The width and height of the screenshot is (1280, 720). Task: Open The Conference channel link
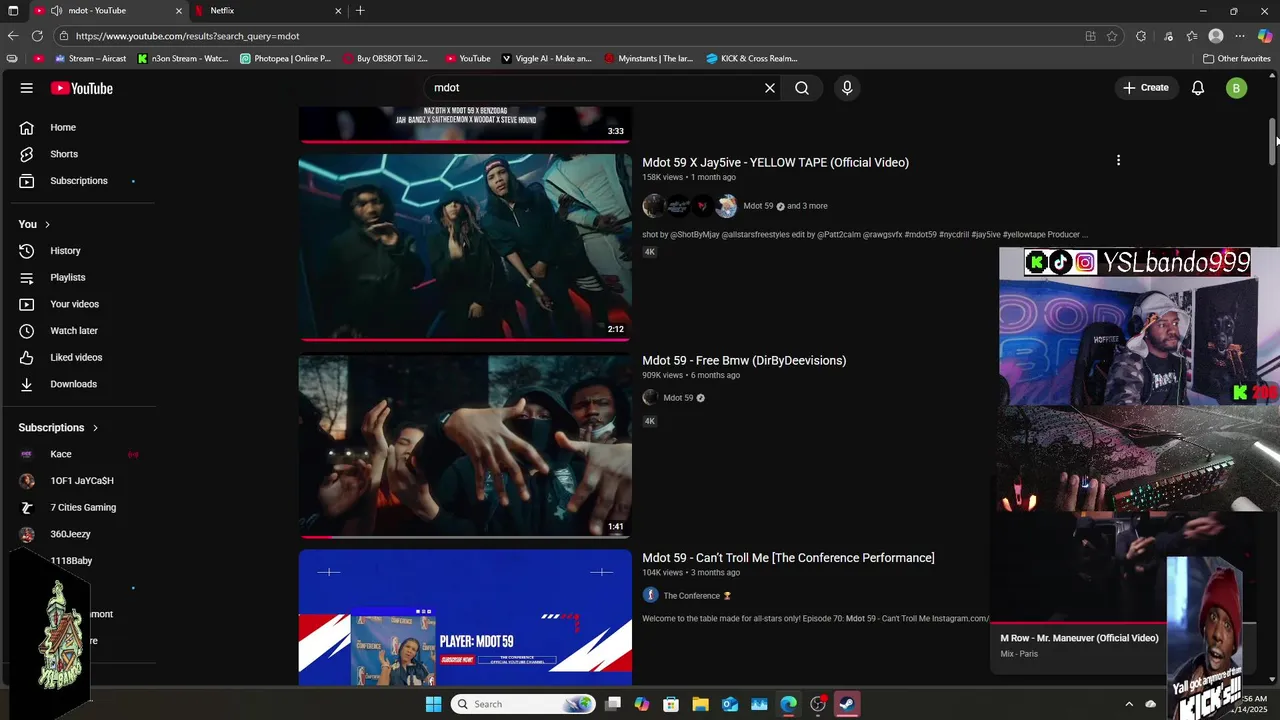point(692,596)
